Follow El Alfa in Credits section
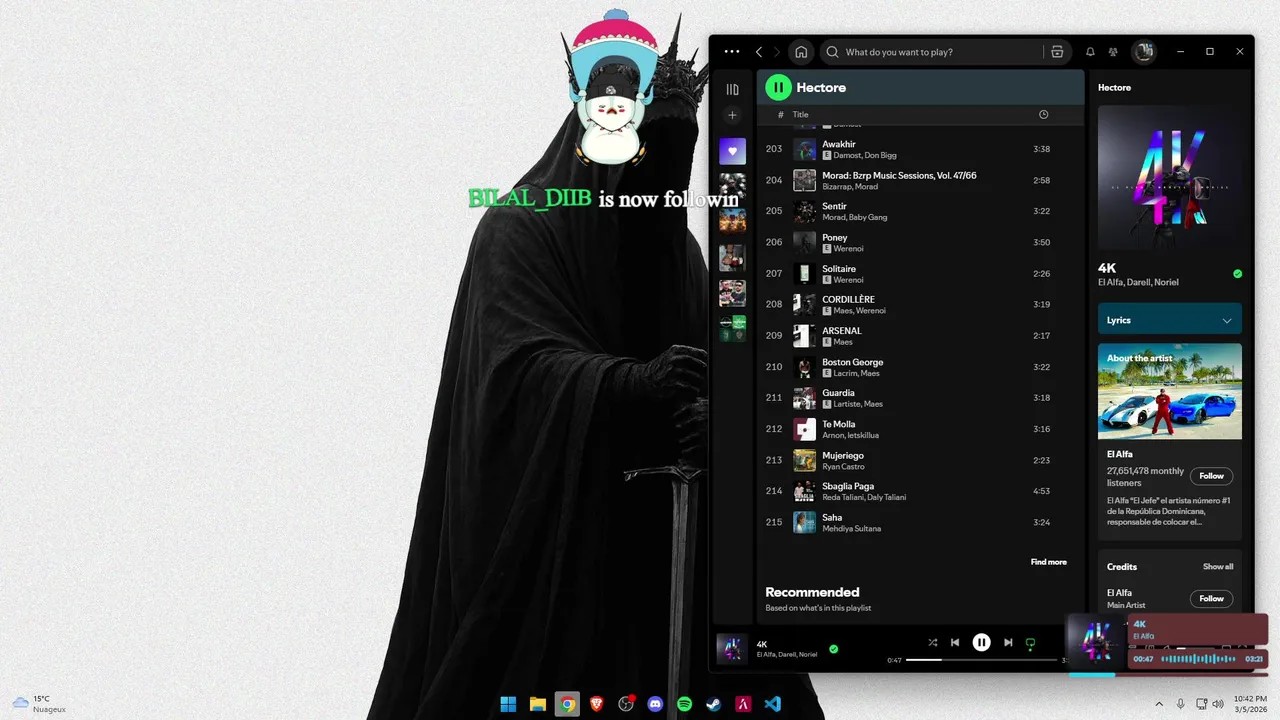 point(1211,598)
